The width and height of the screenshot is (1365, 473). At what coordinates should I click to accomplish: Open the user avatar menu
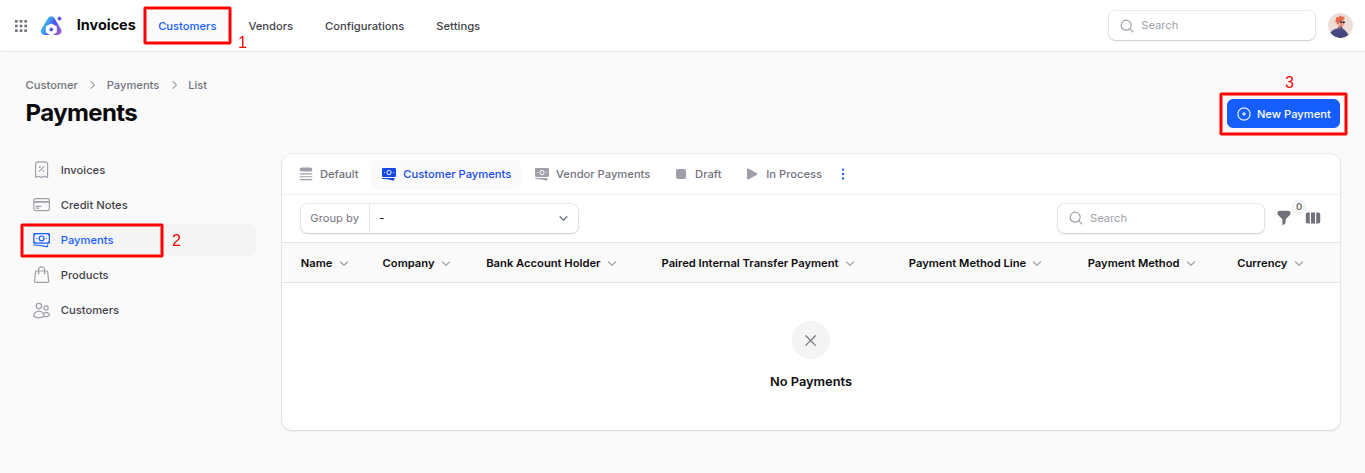1340,26
